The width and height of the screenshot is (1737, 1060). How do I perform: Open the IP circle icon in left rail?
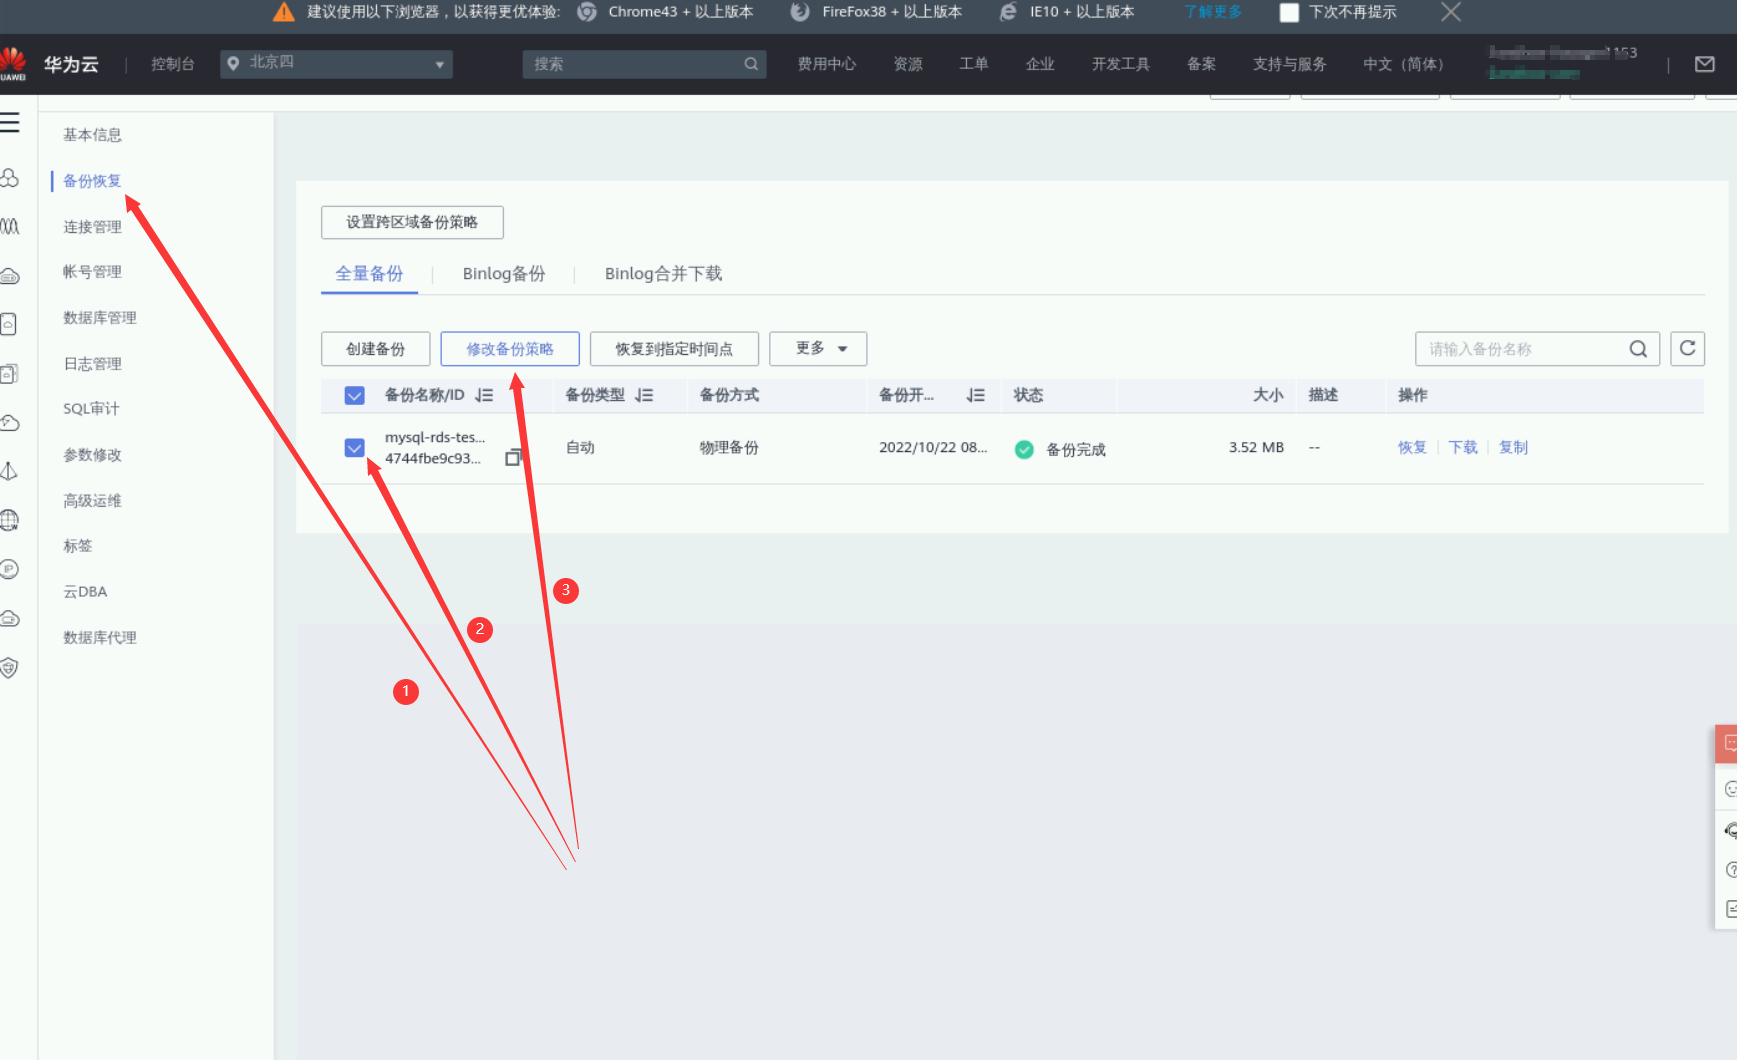click(9, 569)
